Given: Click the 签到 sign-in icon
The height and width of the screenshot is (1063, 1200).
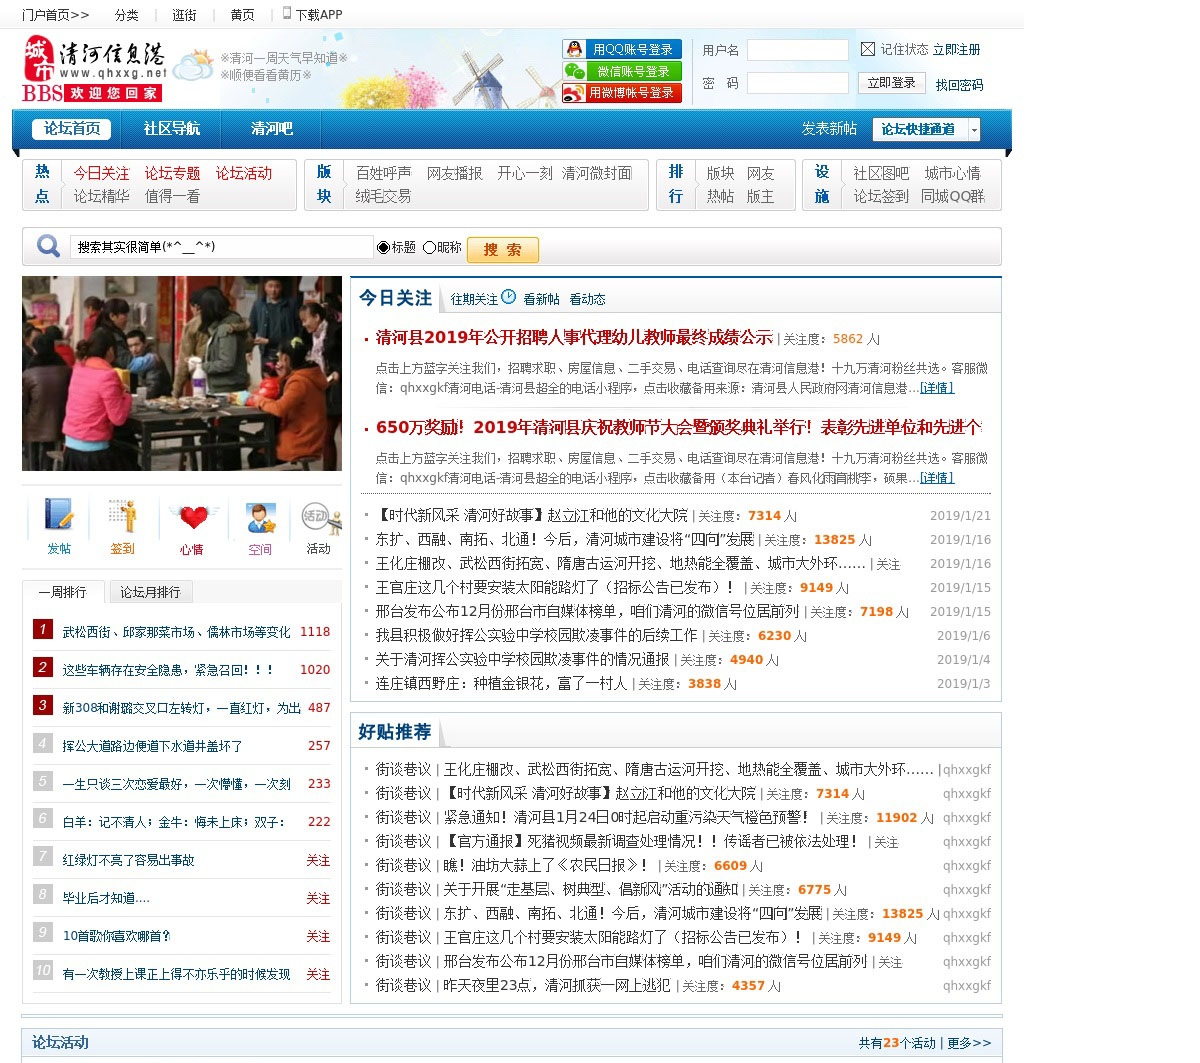Looking at the screenshot, I should pyautogui.click(x=123, y=517).
